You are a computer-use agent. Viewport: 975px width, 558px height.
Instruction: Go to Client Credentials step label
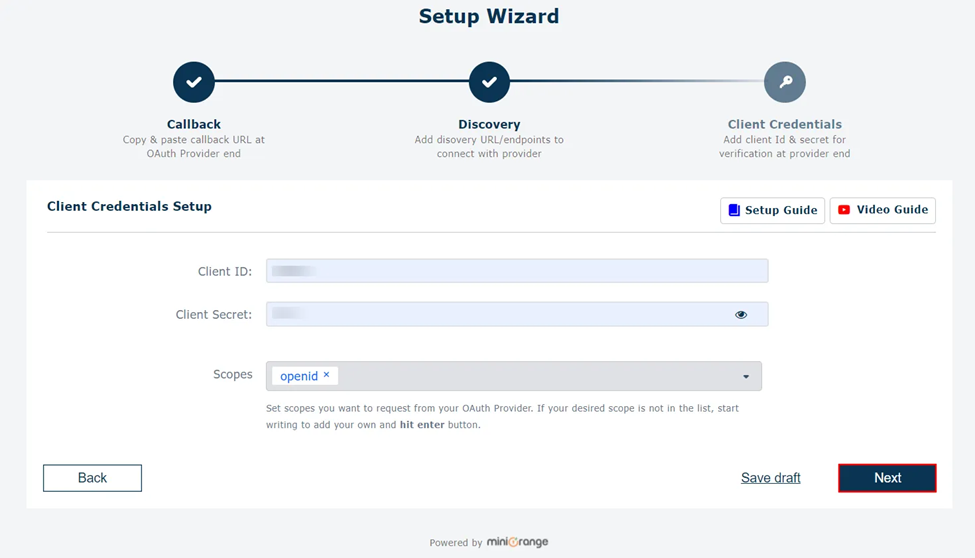785,124
